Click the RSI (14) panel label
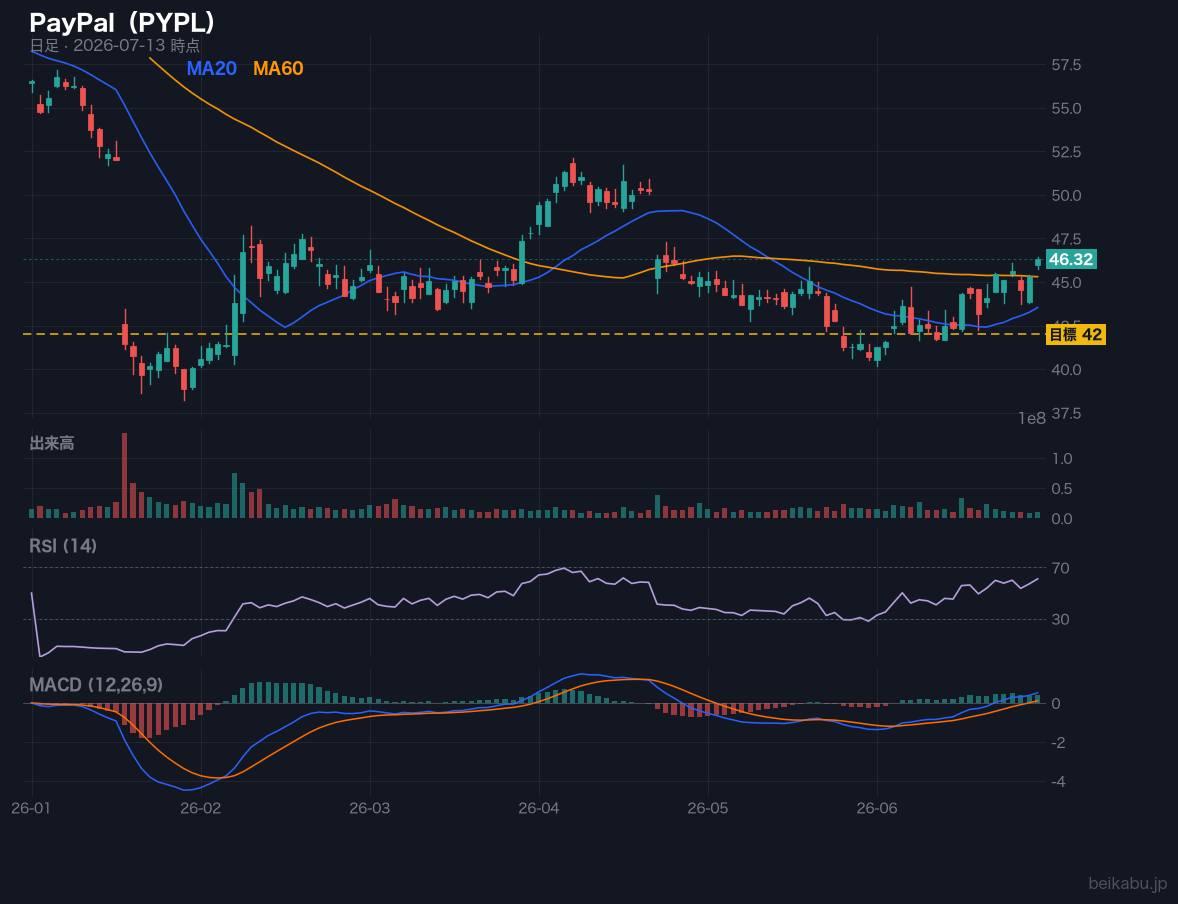Image resolution: width=1178 pixels, height=904 pixels. [63, 546]
